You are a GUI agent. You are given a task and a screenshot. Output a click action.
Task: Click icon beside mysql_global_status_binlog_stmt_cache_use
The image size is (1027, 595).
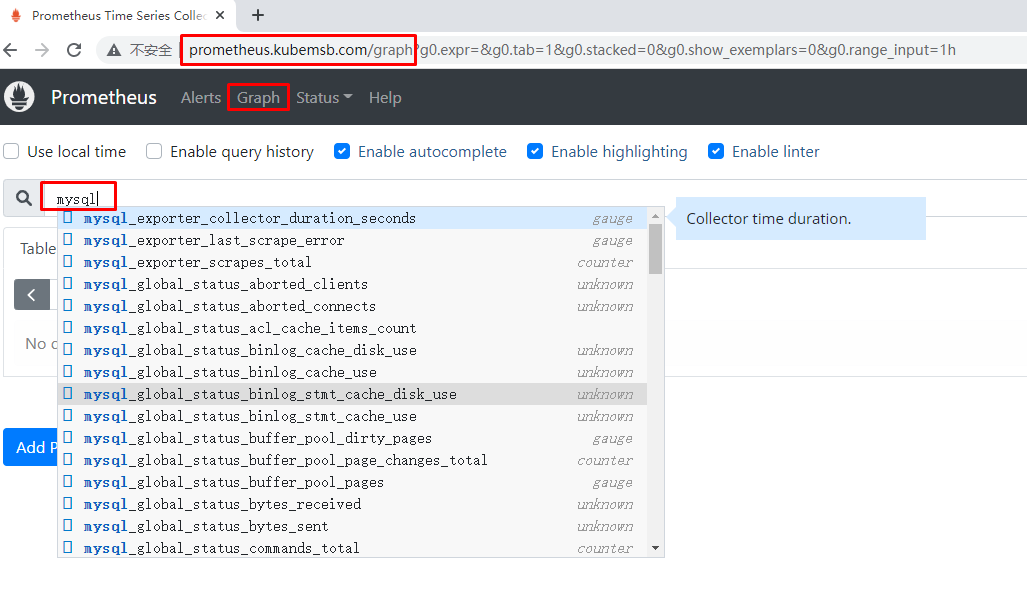click(x=68, y=415)
